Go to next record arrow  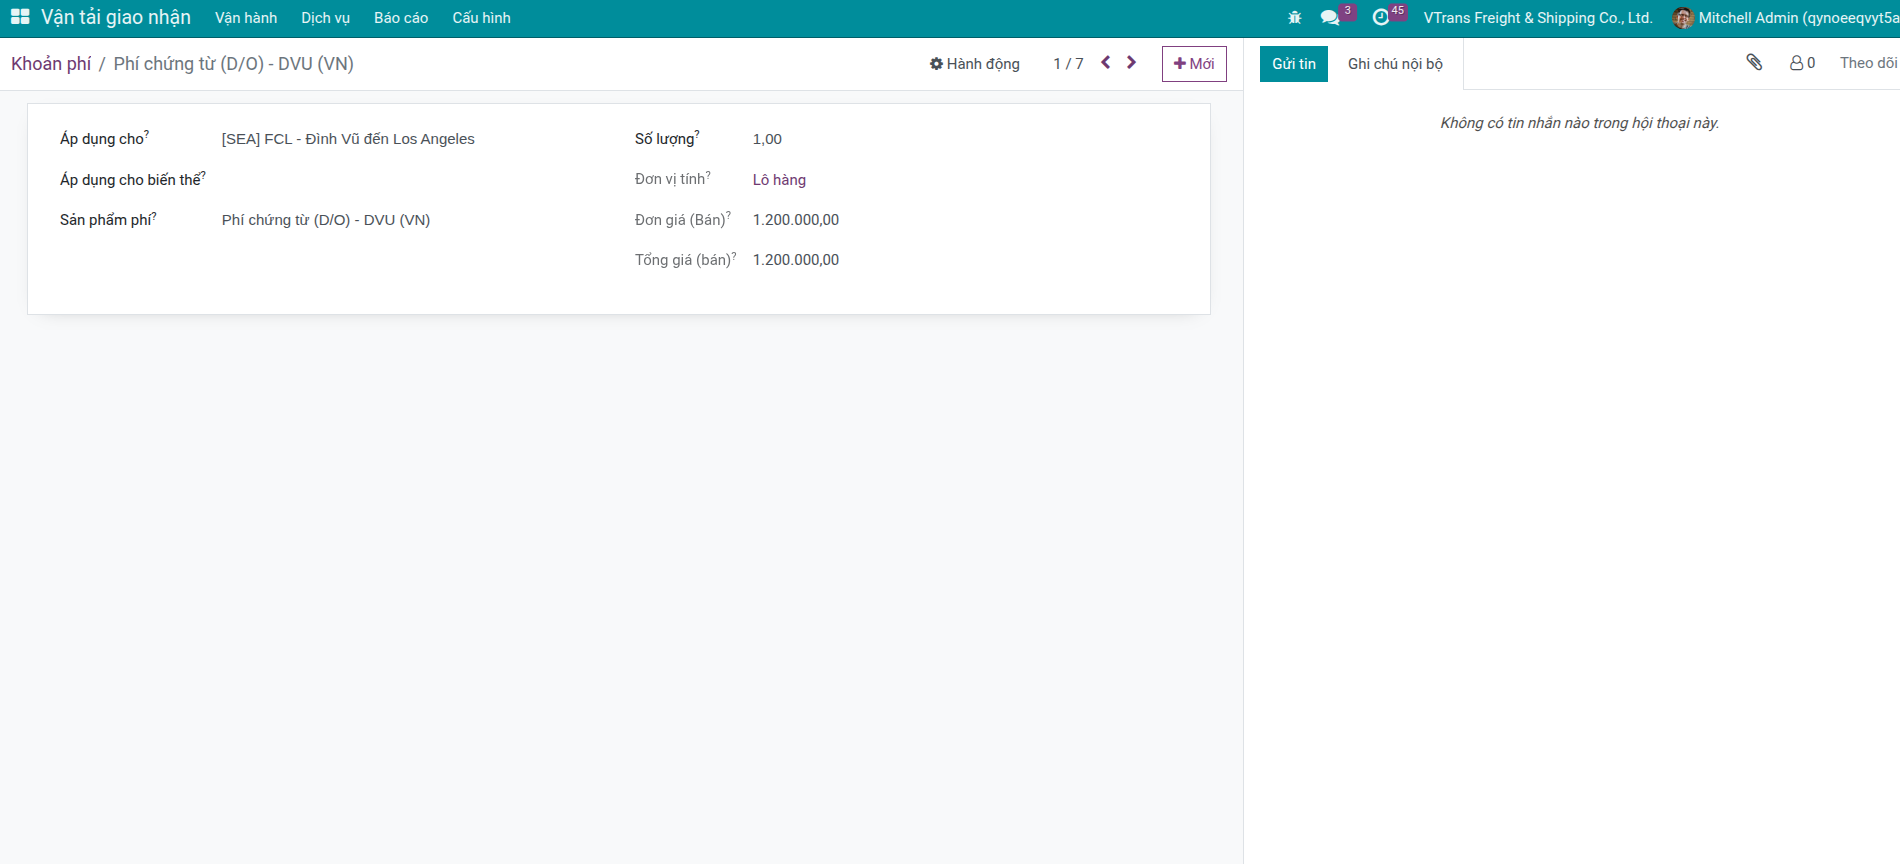click(x=1132, y=63)
